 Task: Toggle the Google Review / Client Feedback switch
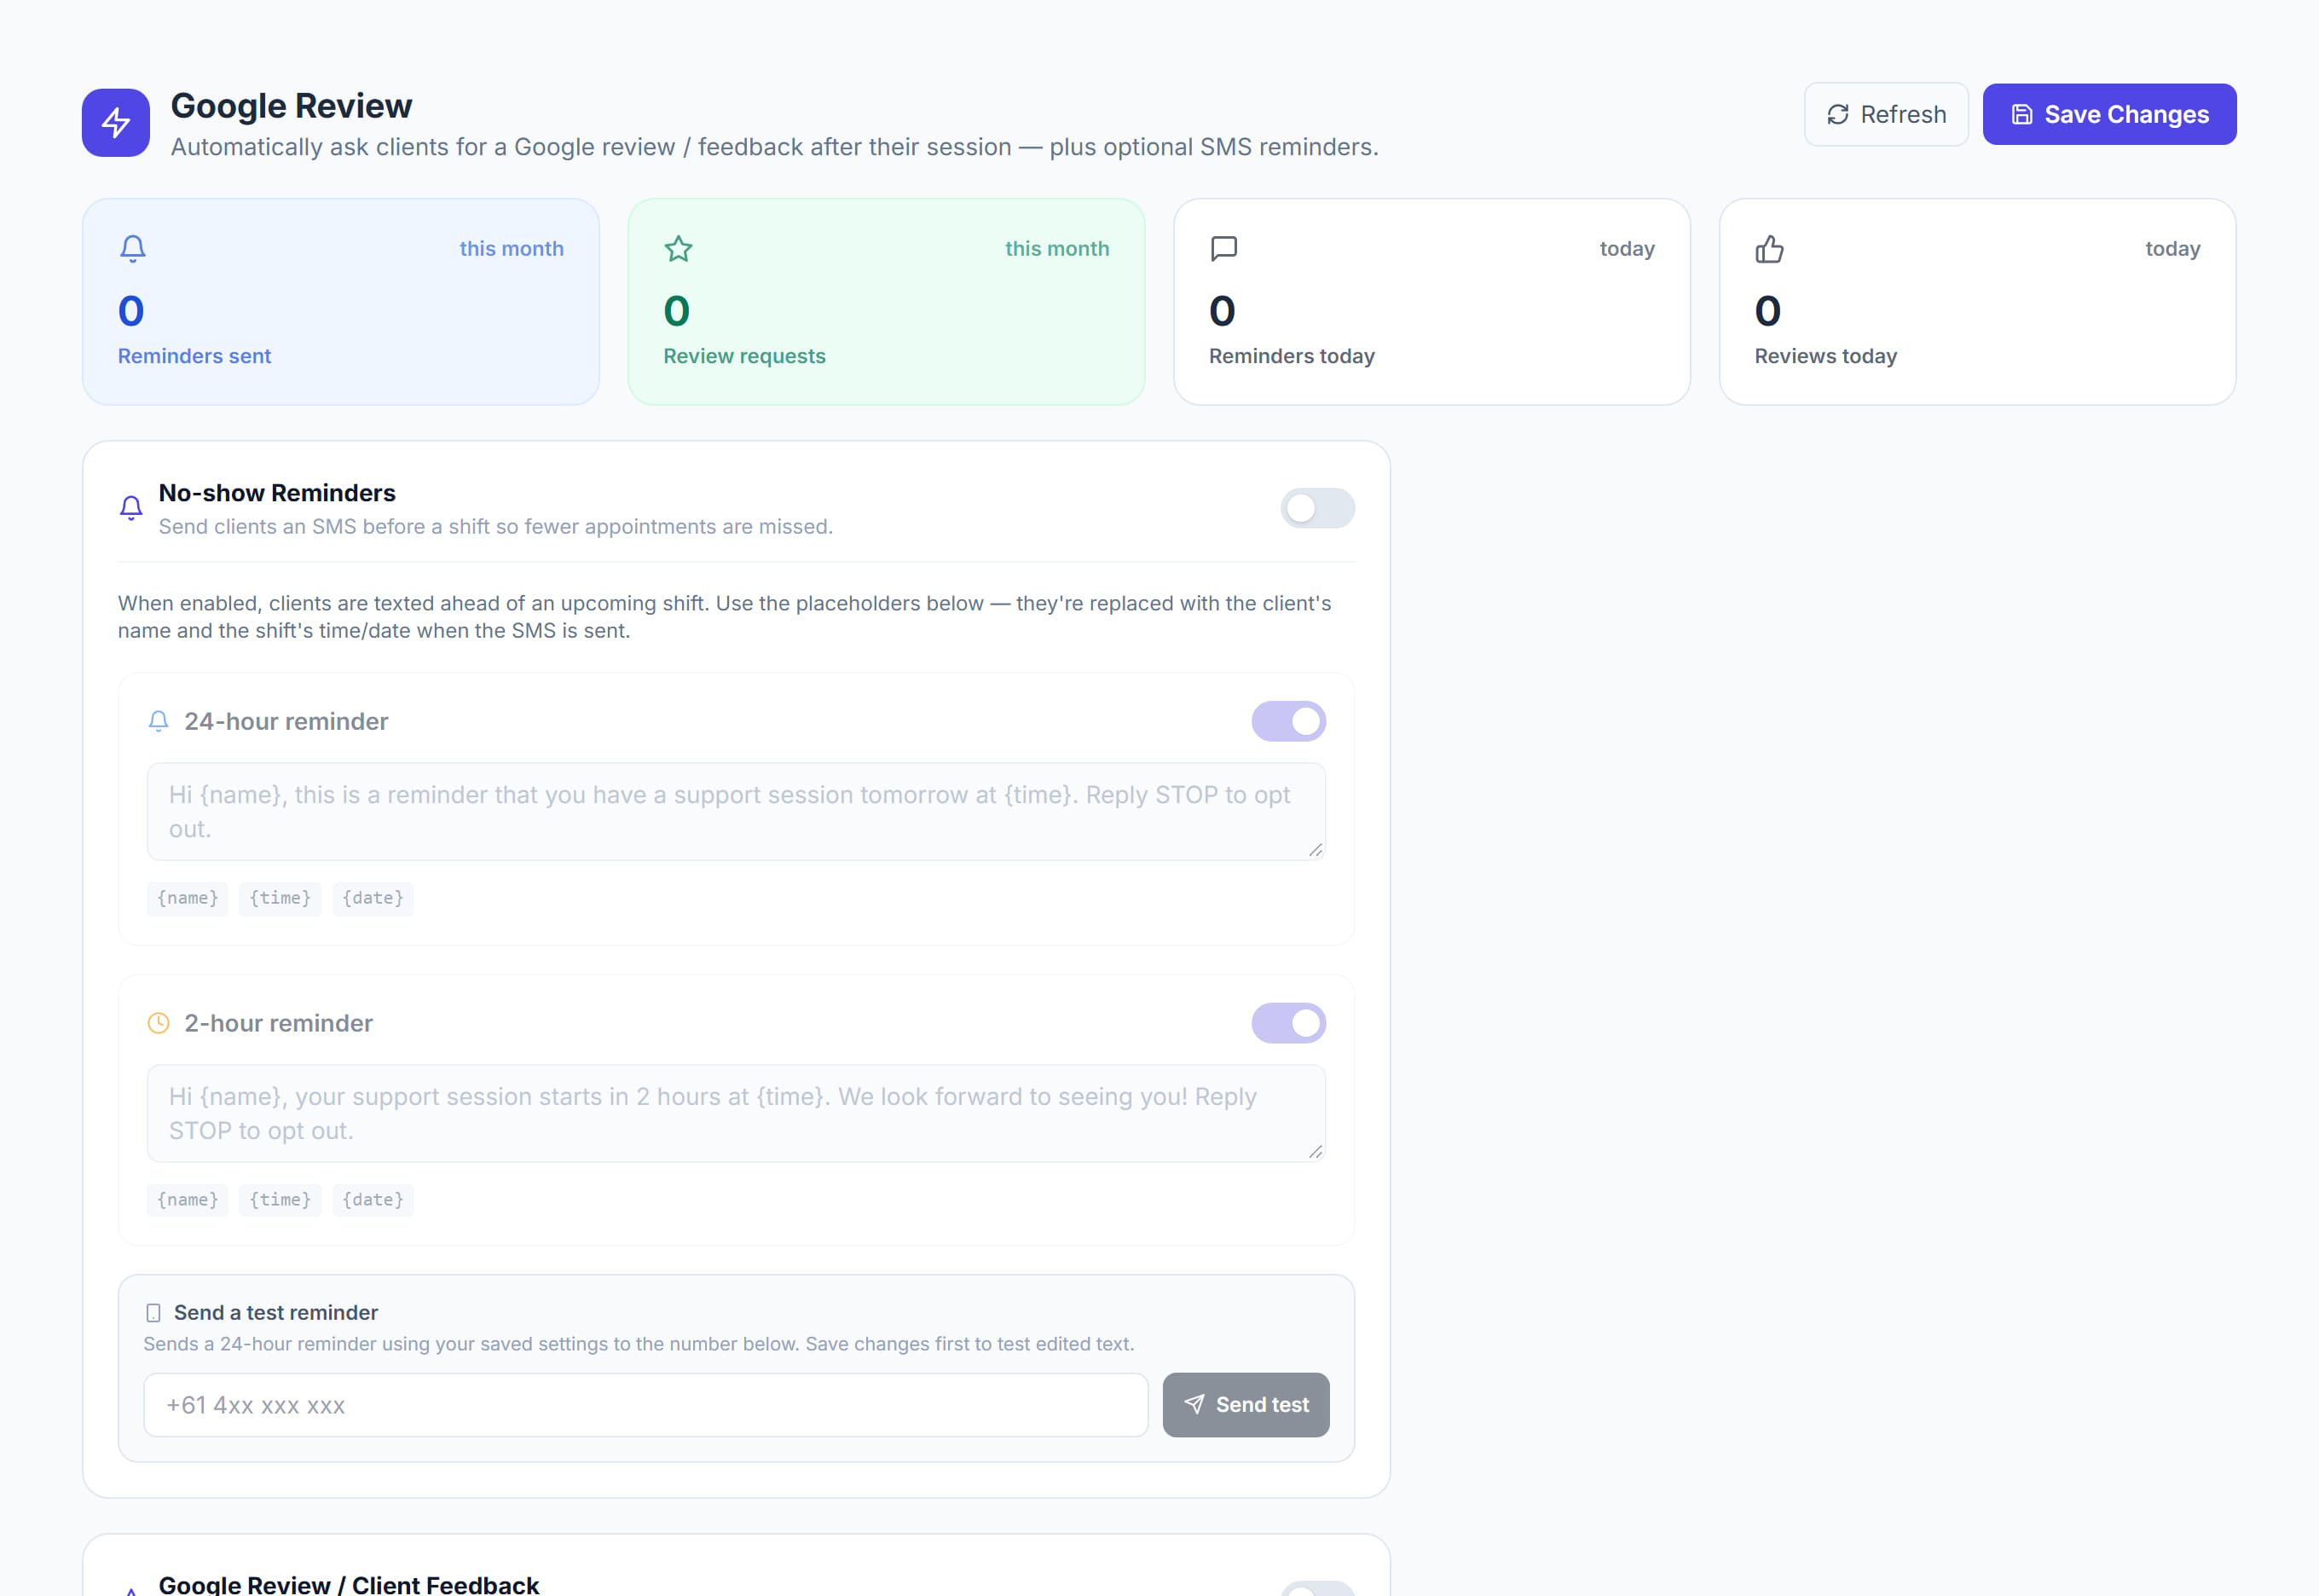point(1317,1589)
